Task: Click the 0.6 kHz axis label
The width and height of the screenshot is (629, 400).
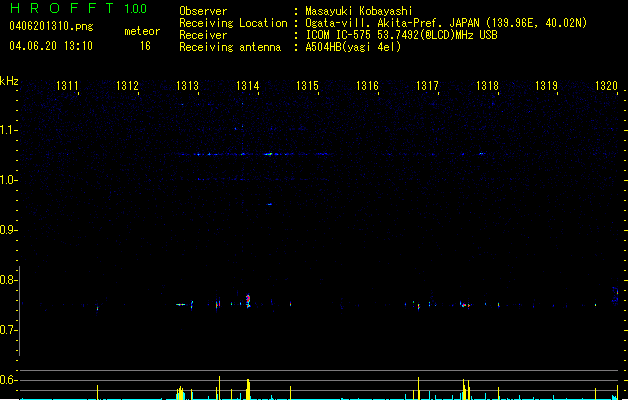Action: (8, 380)
